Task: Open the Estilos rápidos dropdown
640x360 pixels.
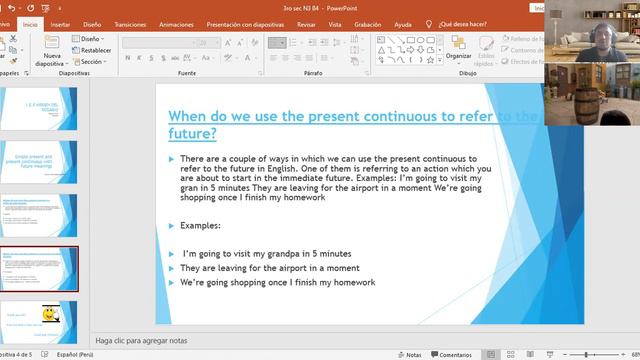Action: coord(485,51)
